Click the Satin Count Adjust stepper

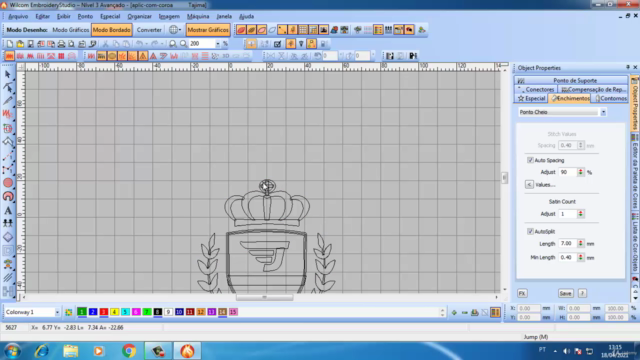click(x=580, y=214)
